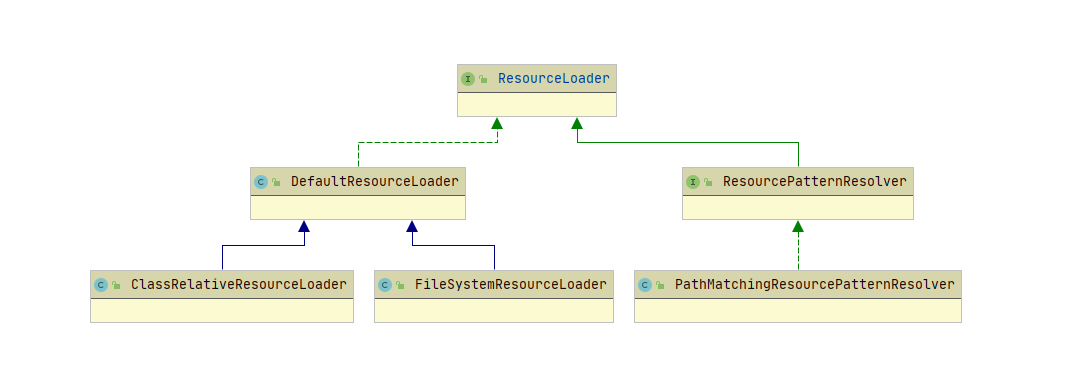
Task: Click the members body of ClassRelativeResourceLoader node
Action: click(222, 311)
